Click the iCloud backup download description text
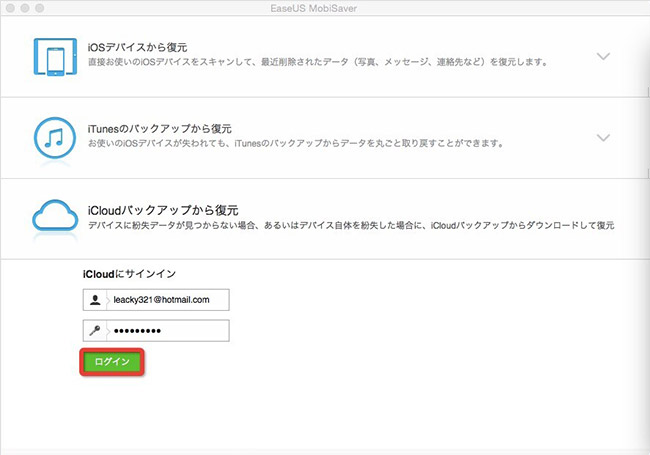 coord(351,225)
